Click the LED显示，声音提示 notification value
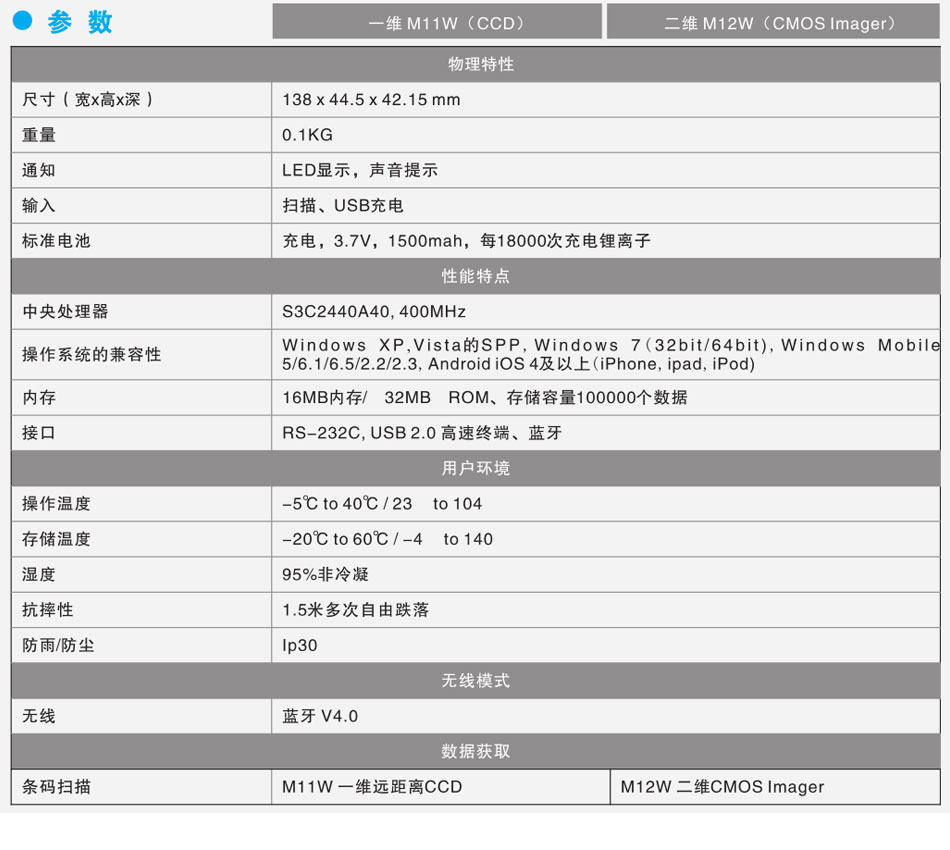 click(x=360, y=170)
